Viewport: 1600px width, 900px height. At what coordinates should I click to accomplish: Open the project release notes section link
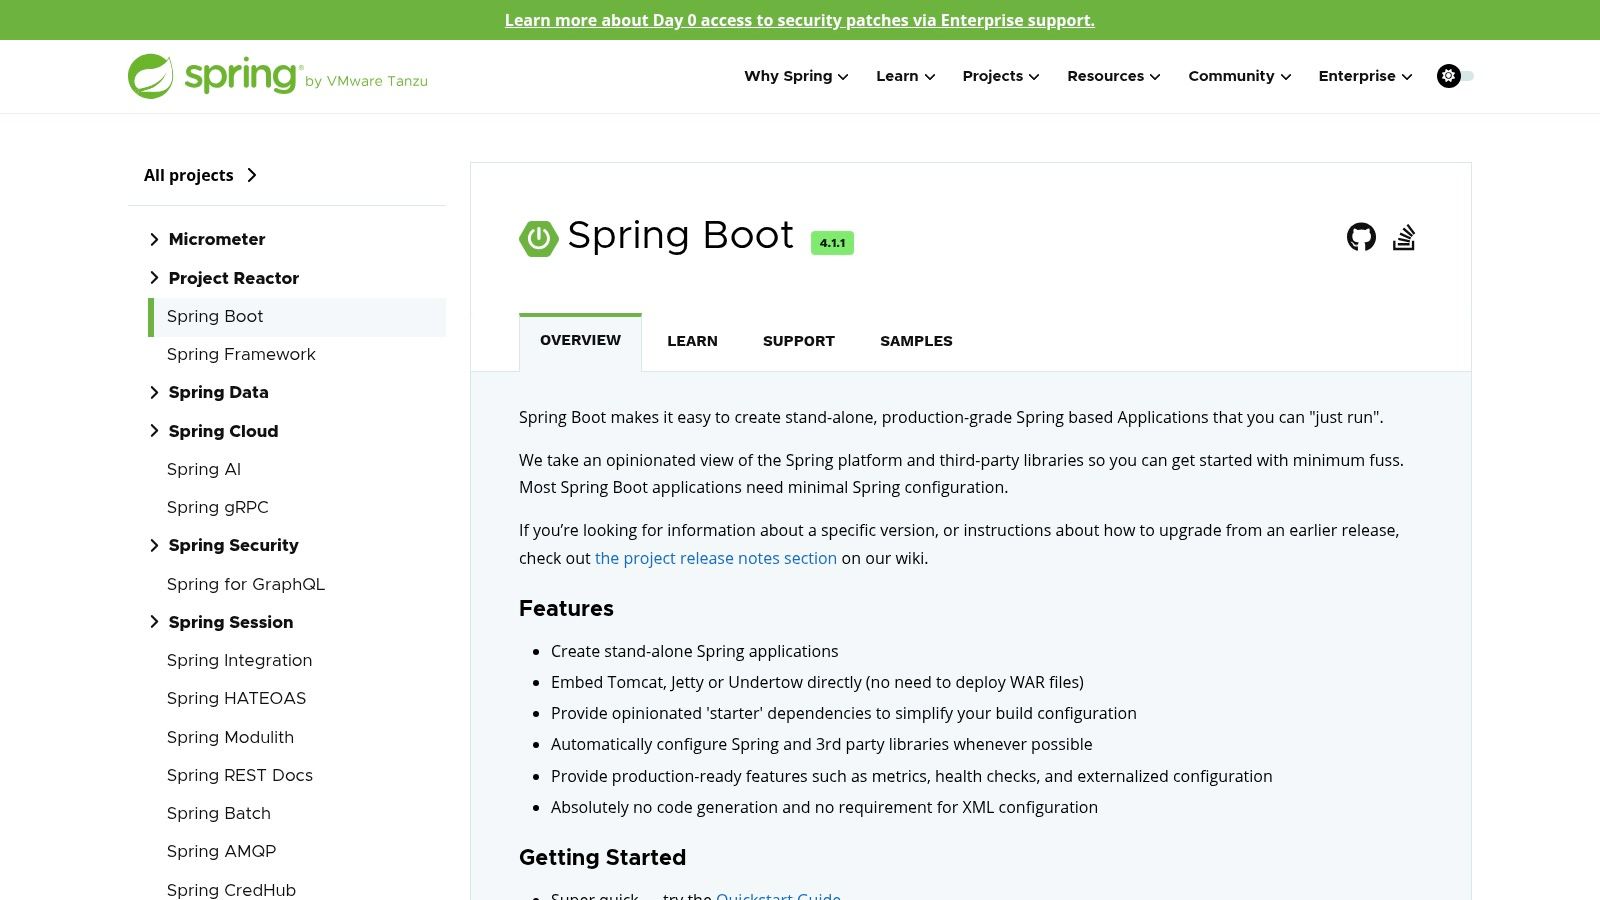(716, 558)
